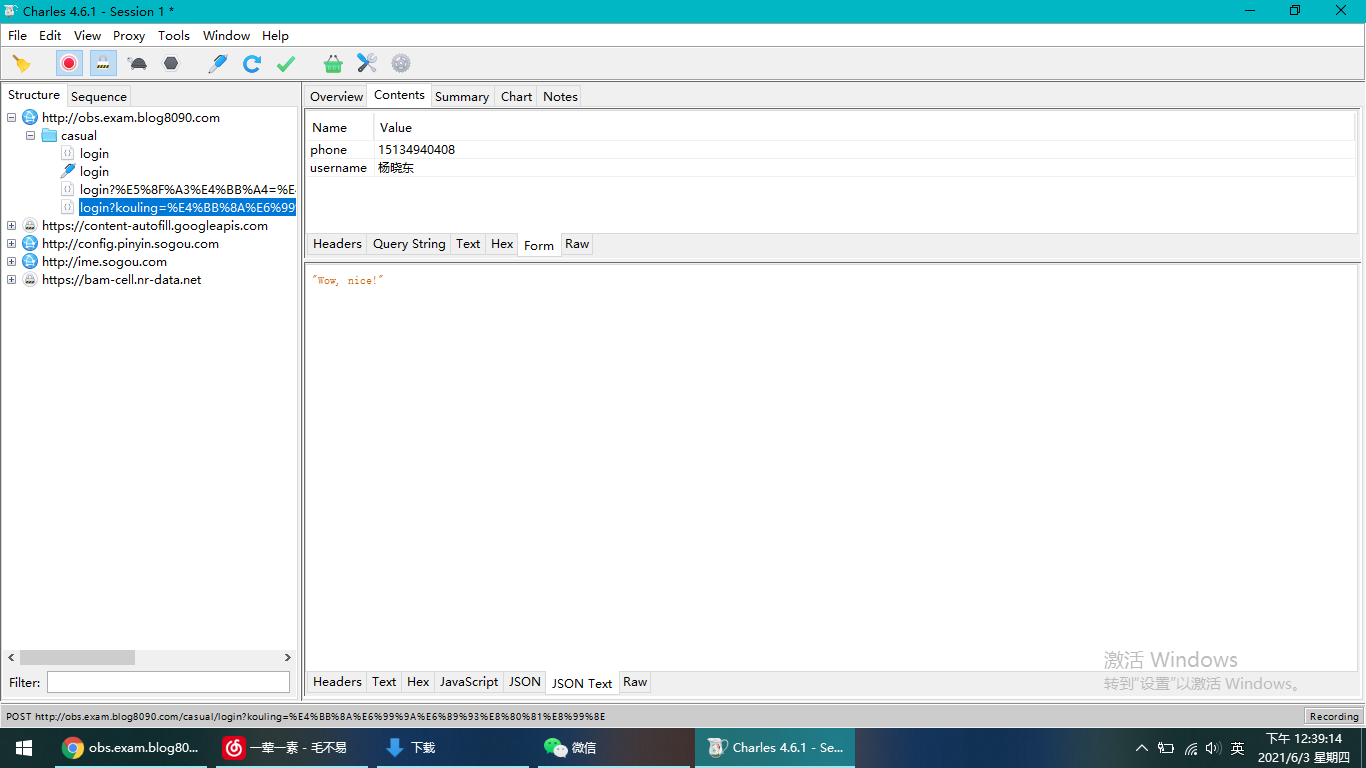Screen dimensions: 1366x768
Task: Select login?kouling request row
Action: point(187,208)
